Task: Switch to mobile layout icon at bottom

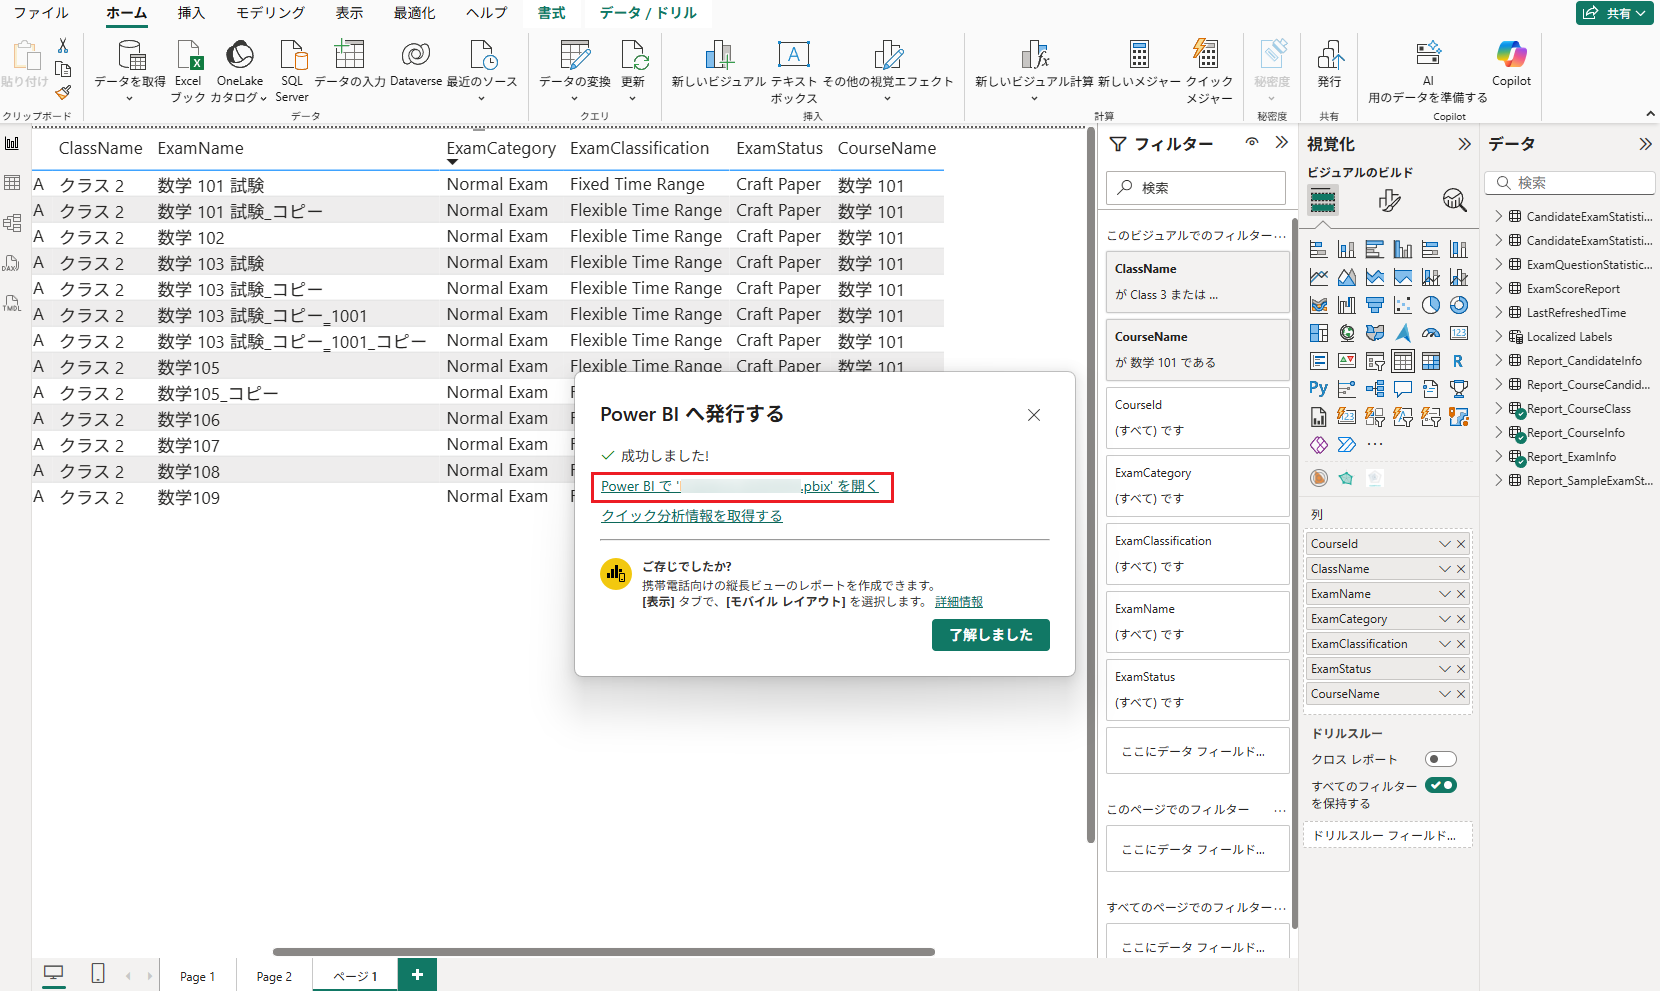Action: [98, 973]
